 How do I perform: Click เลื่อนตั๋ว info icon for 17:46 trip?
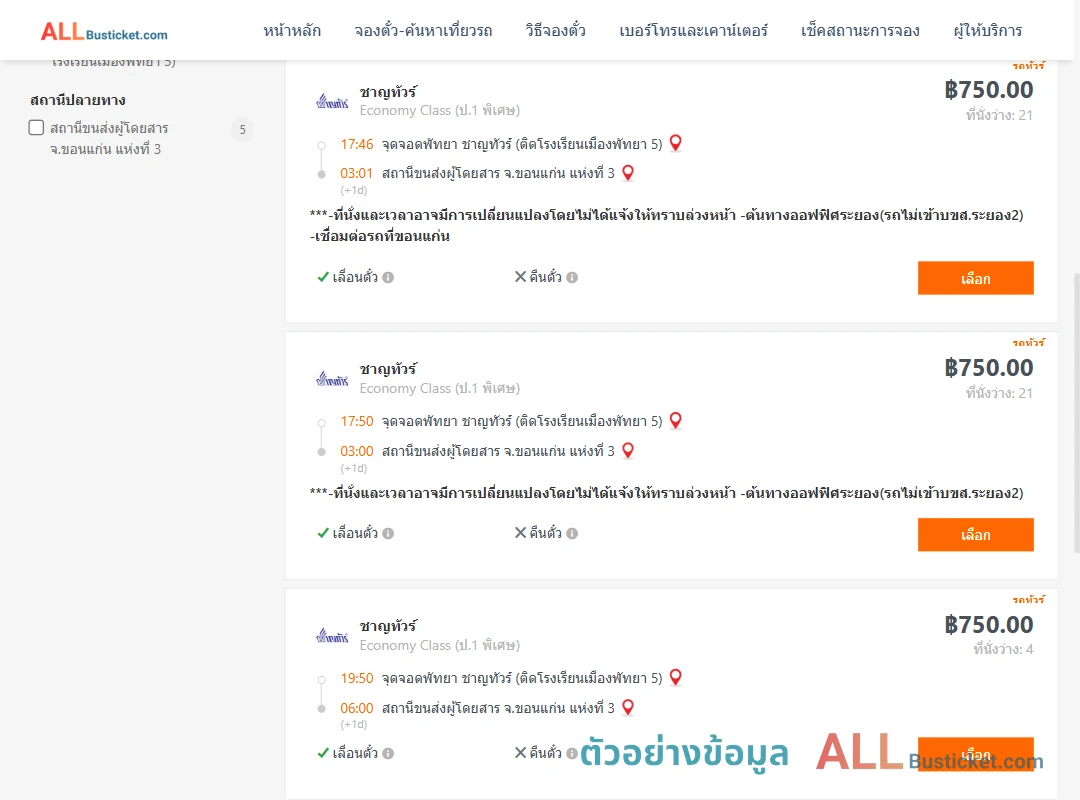(x=388, y=278)
